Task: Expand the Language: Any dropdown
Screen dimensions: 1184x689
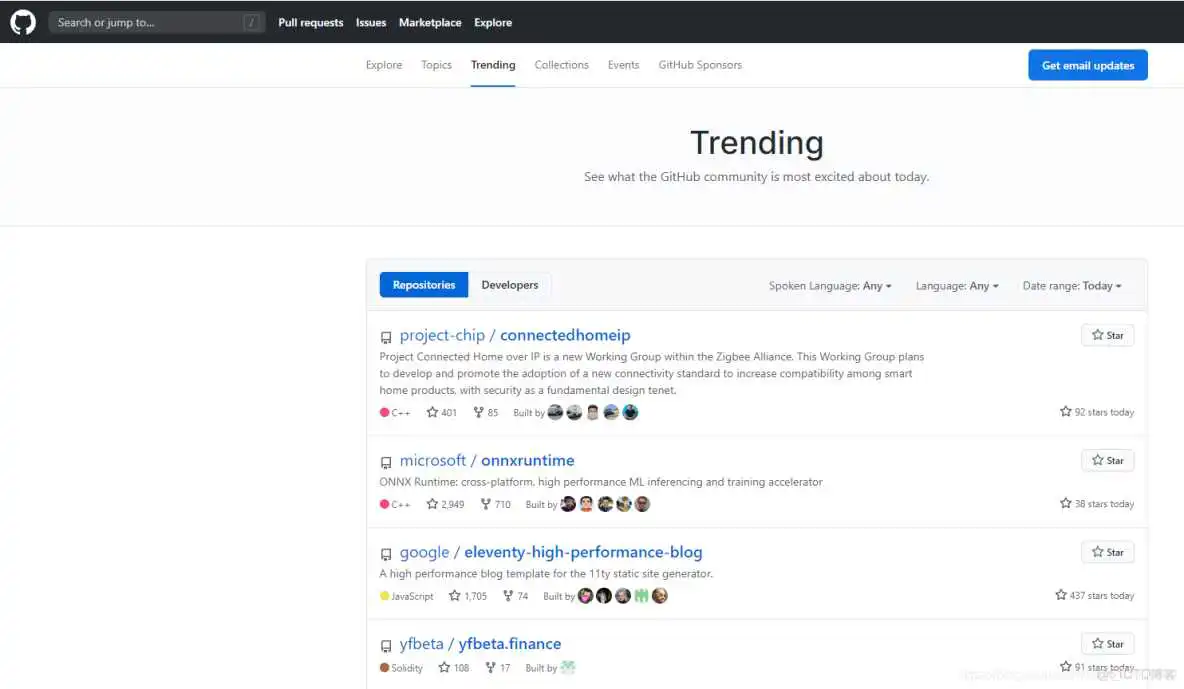Action: coord(957,286)
